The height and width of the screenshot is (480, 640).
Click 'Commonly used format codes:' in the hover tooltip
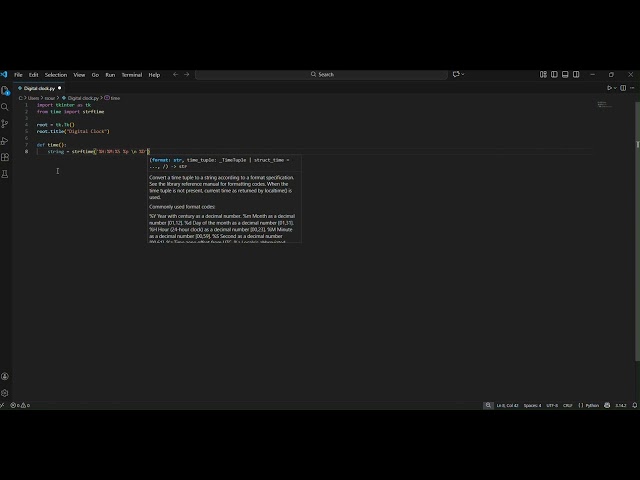click(x=182, y=207)
